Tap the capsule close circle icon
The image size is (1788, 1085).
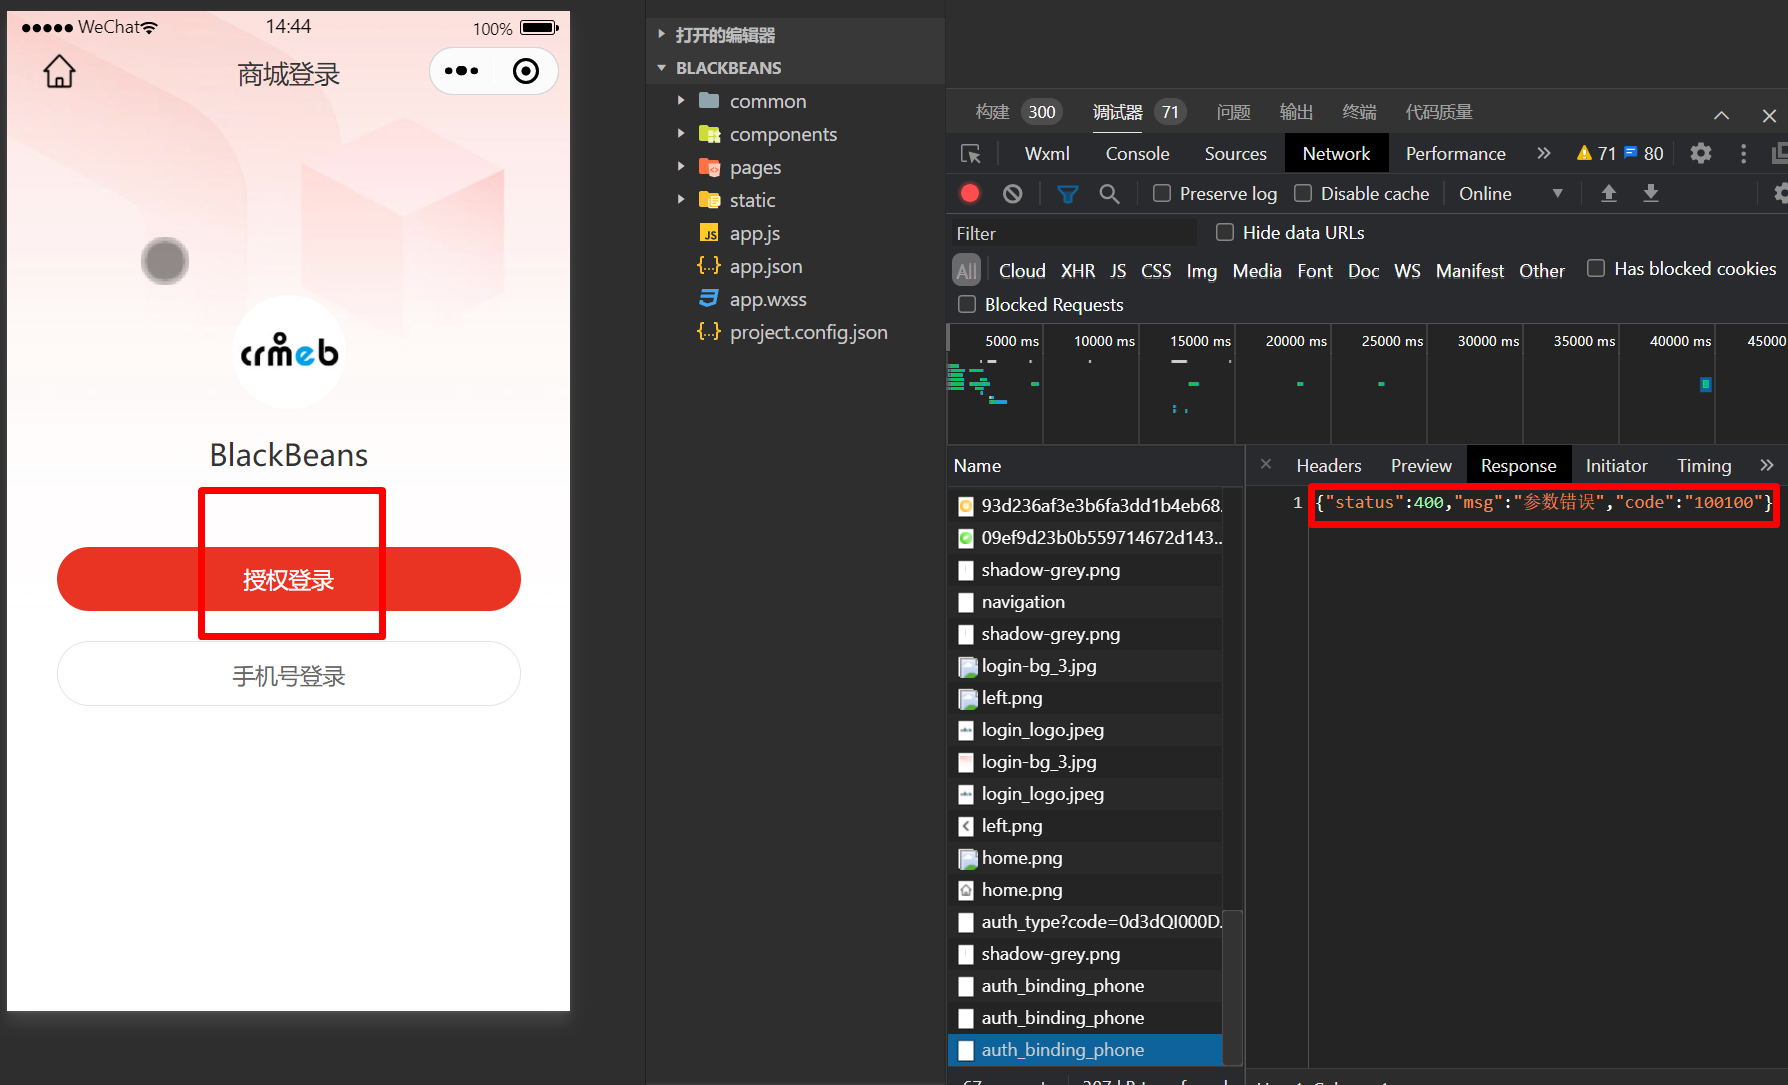[x=525, y=71]
